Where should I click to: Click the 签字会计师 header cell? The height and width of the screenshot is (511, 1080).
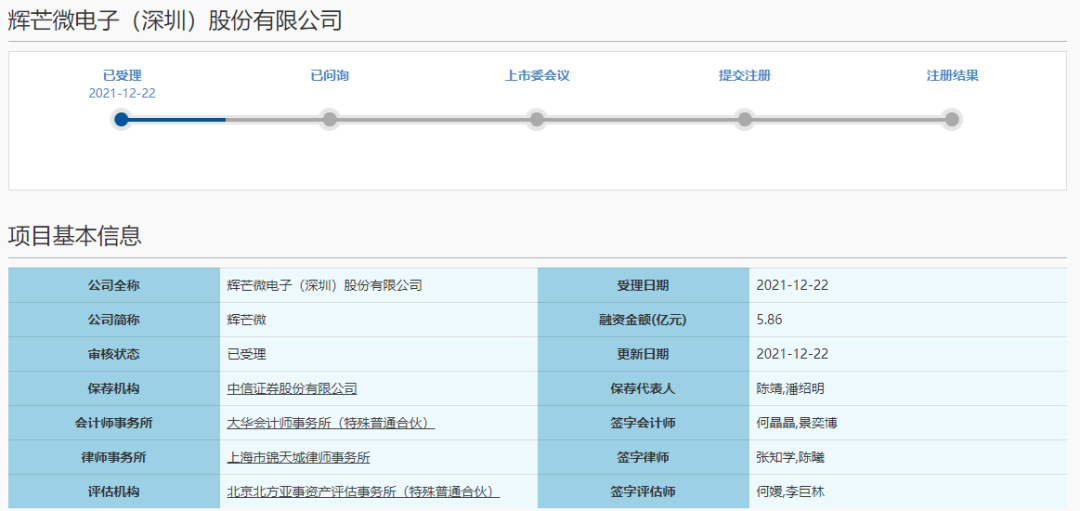(x=643, y=424)
